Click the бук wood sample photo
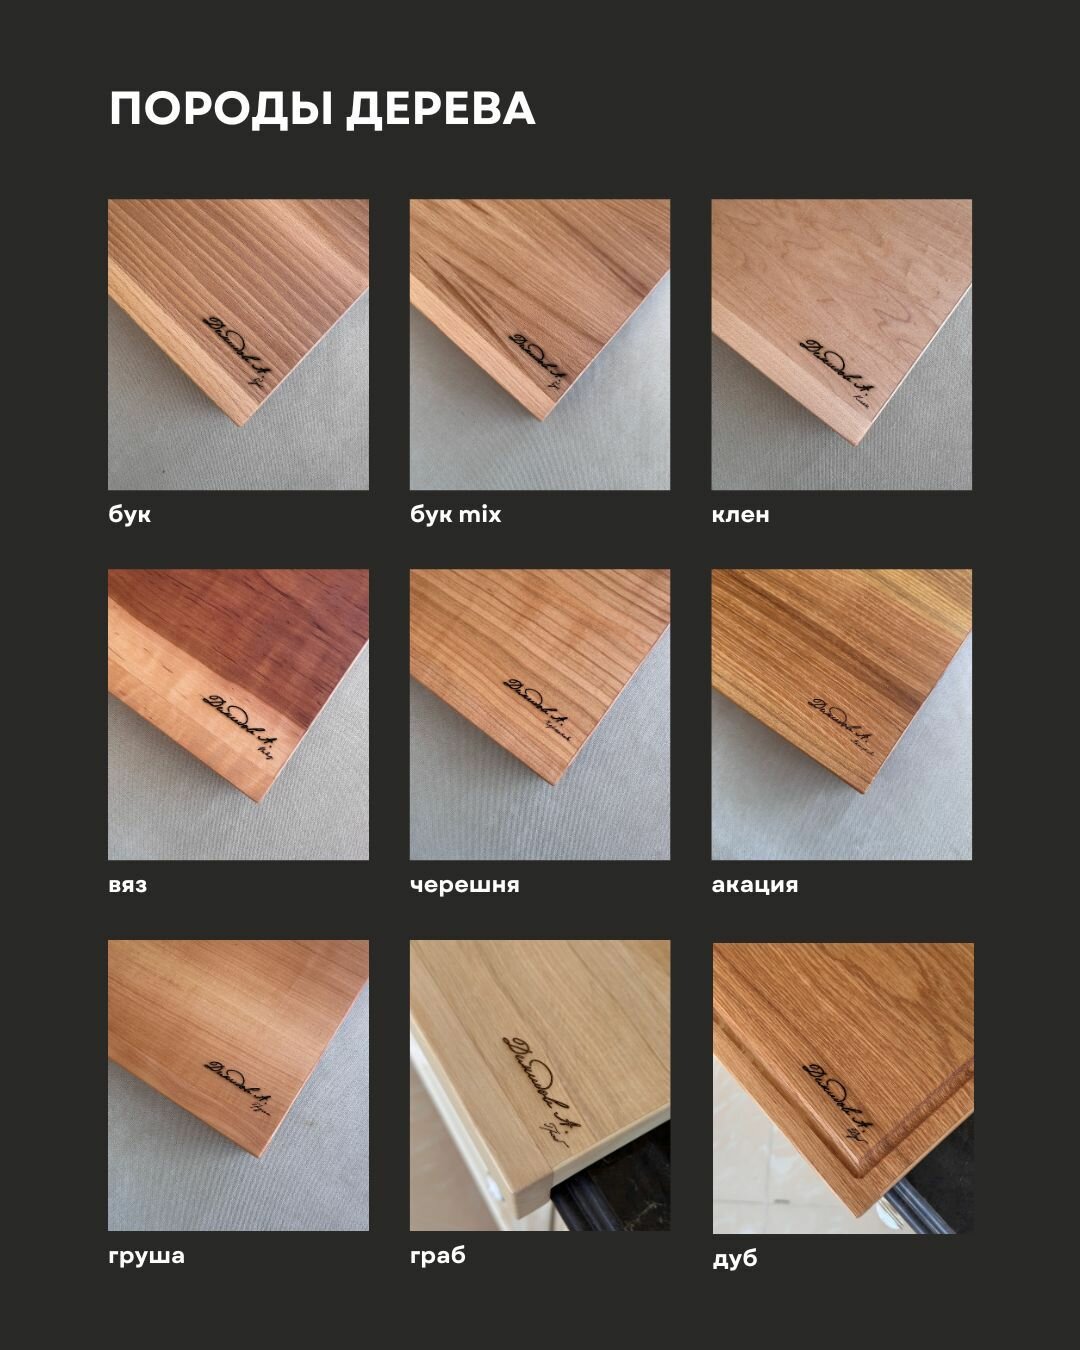This screenshot has width=1080, height=1350. [238, 345]
